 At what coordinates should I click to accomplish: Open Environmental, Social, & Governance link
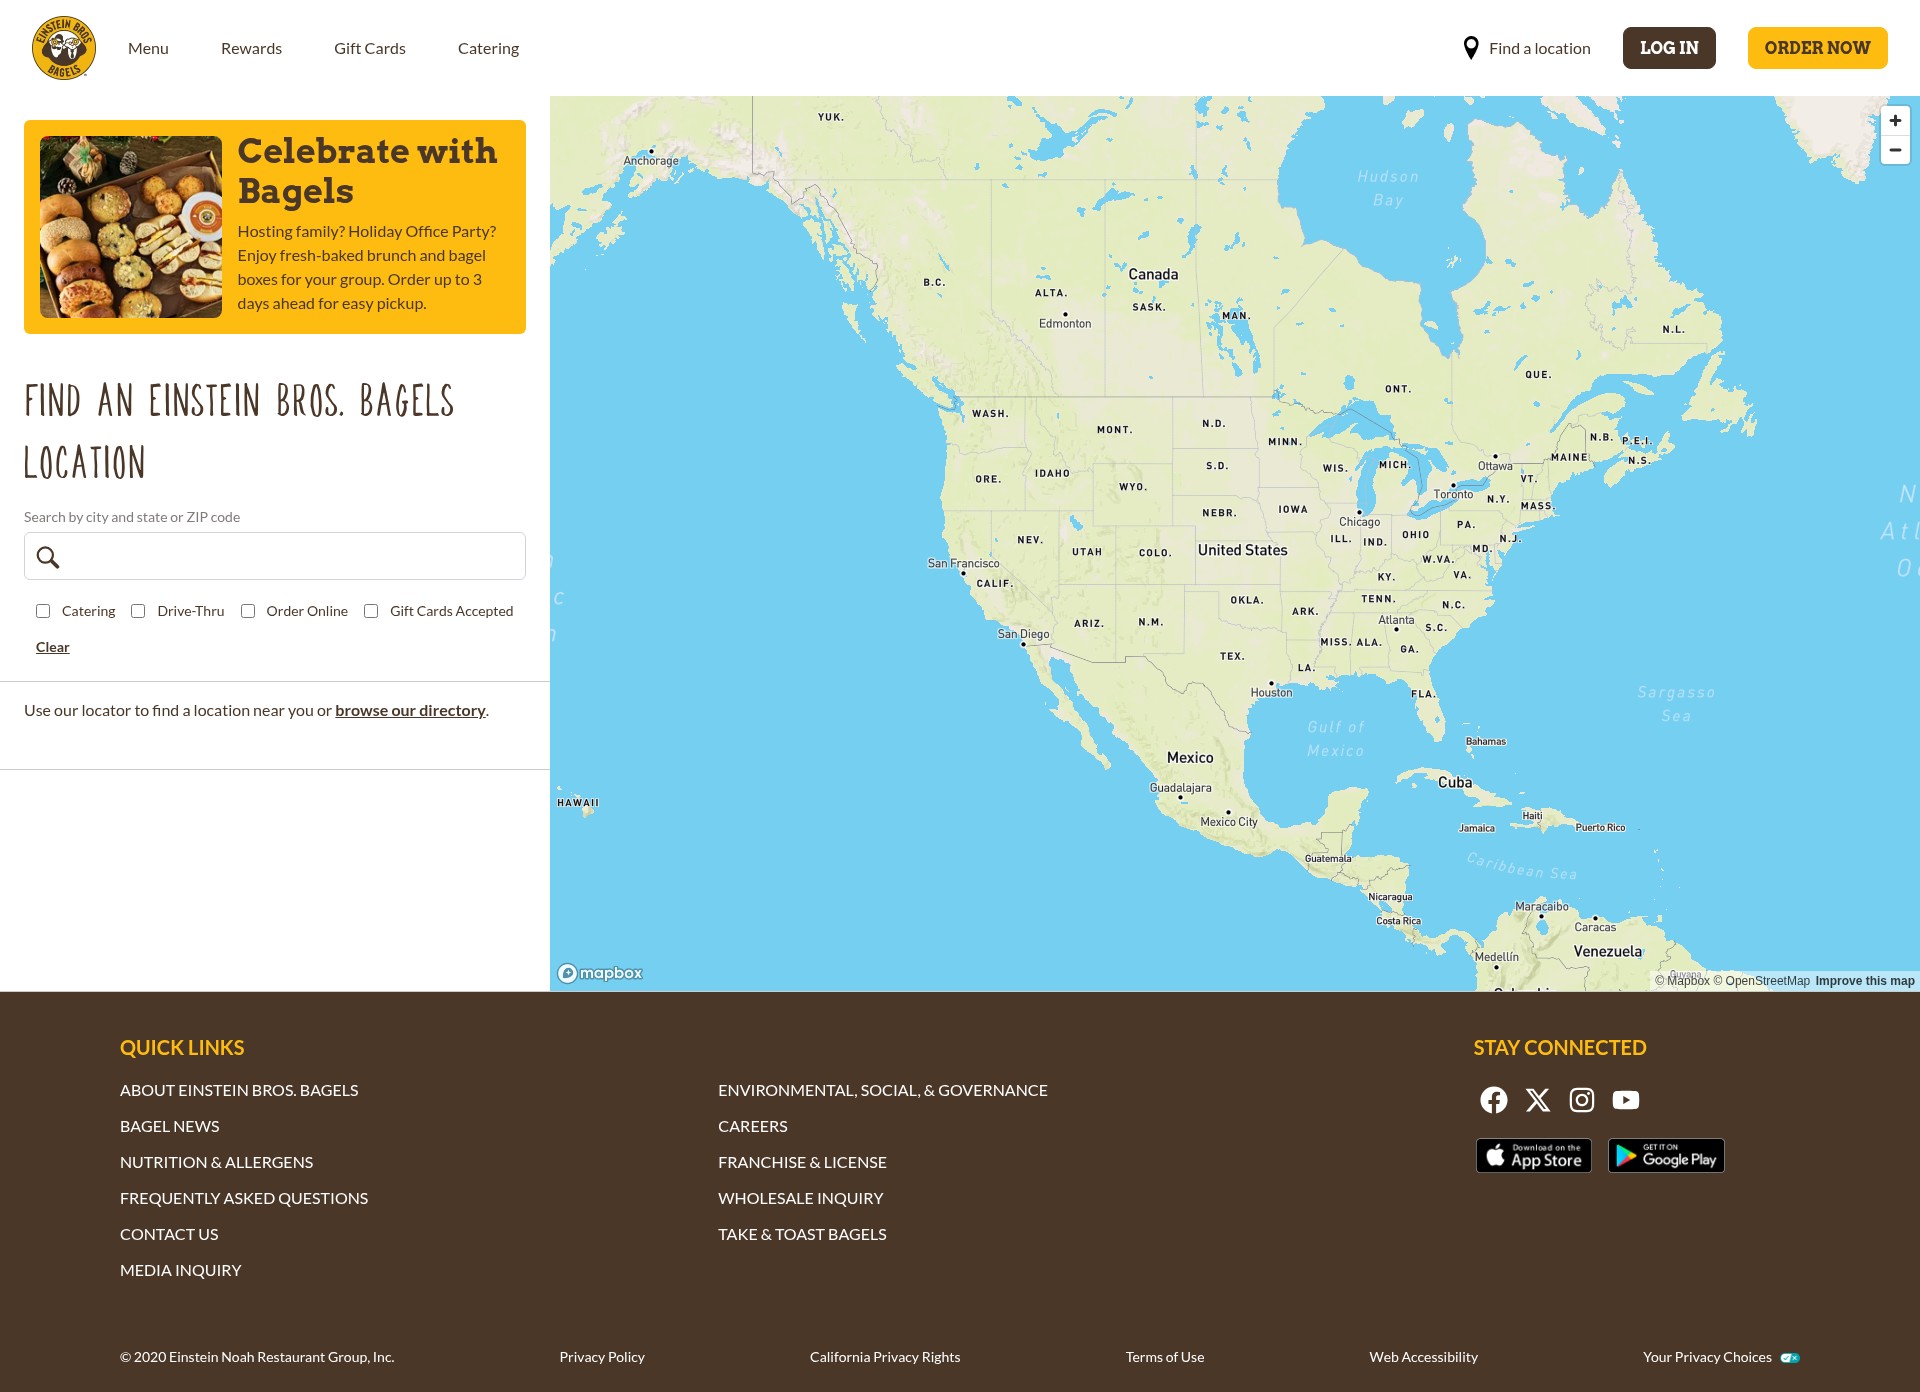click(883, 1090)
